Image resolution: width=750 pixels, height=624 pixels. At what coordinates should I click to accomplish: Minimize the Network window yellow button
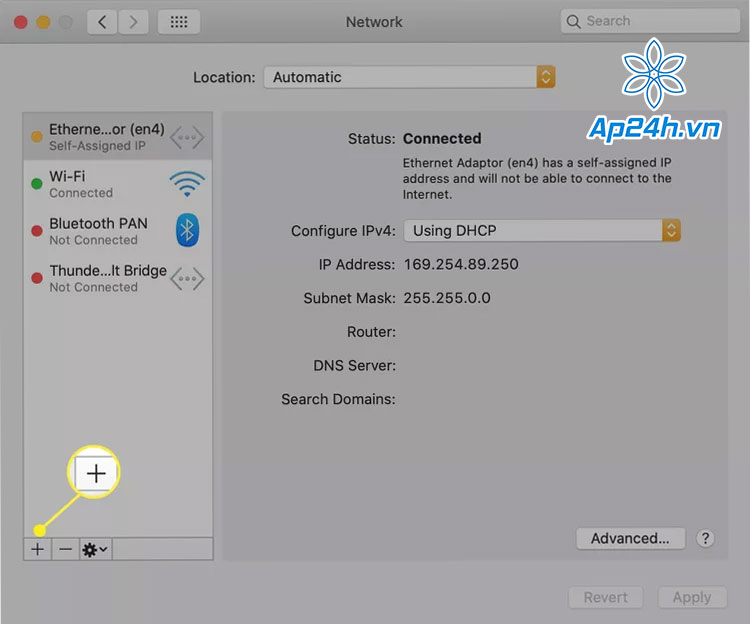[x=43, y=22]
